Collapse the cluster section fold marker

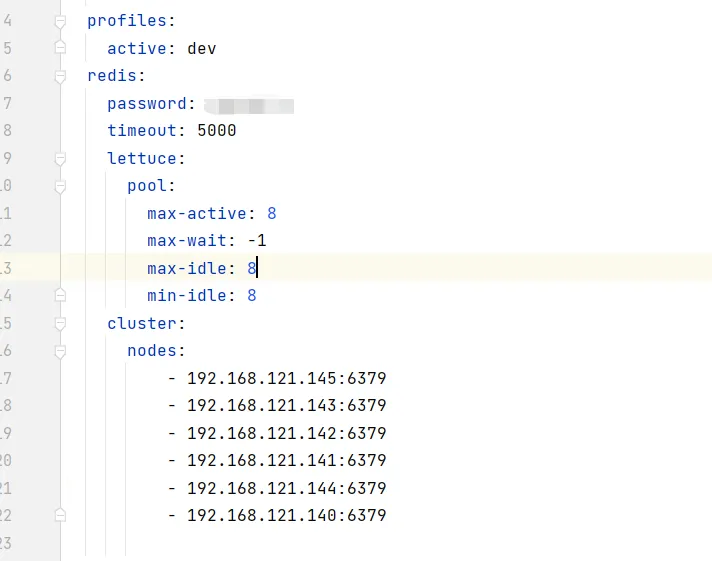[x=60, y=324]
